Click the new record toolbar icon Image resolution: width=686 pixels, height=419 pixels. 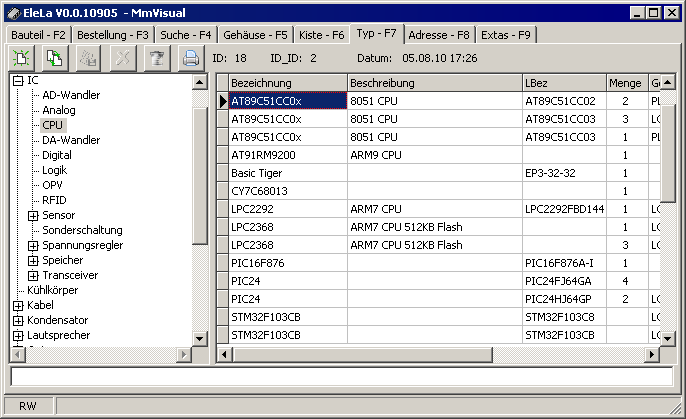click(21, 58)
